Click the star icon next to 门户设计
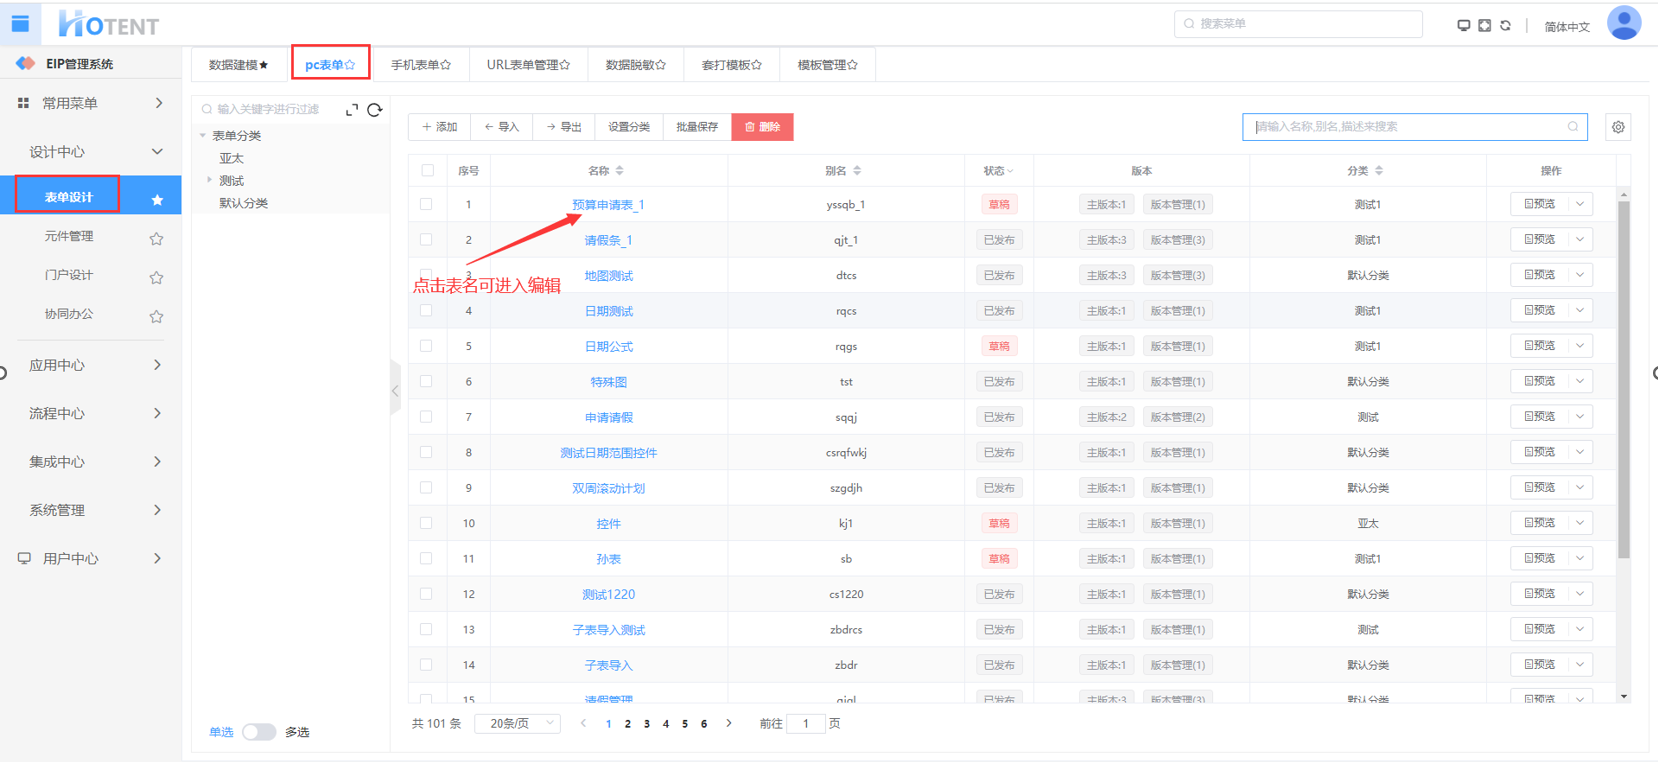Image resolution: width=1658 pixels, height=762 pixels. (x=156, y=277)
